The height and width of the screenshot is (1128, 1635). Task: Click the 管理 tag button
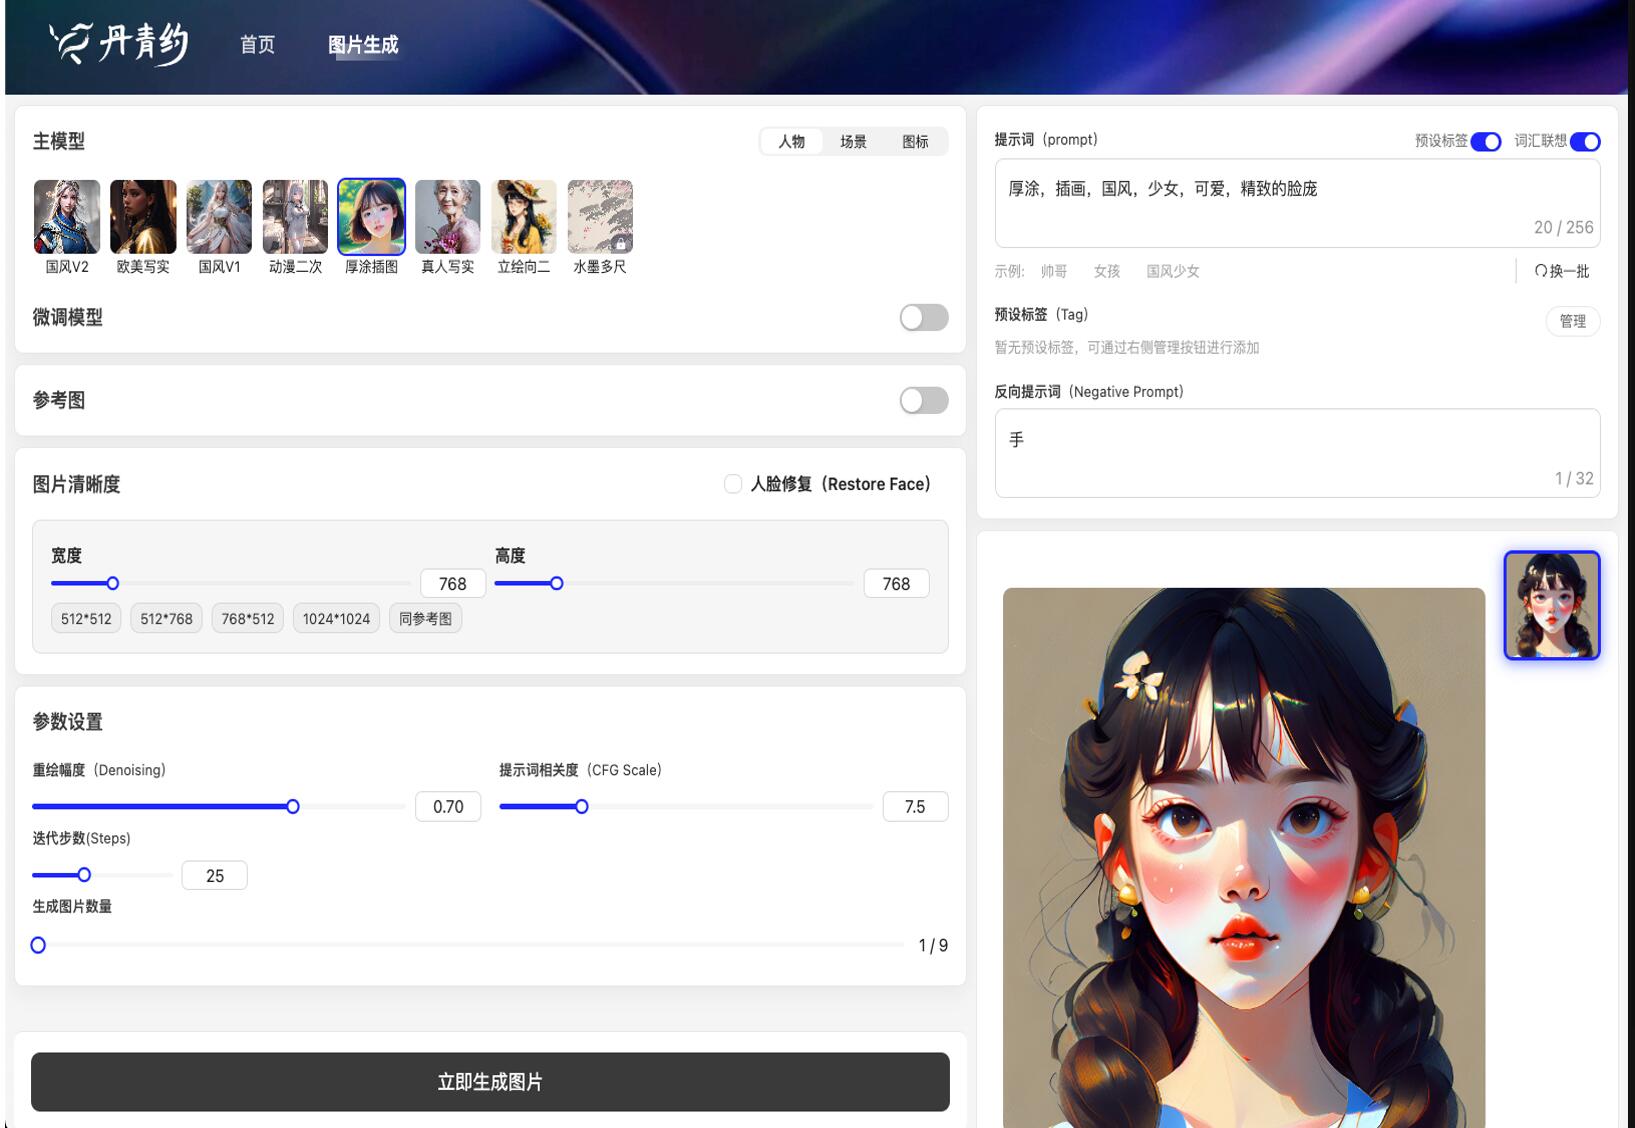1572,321
